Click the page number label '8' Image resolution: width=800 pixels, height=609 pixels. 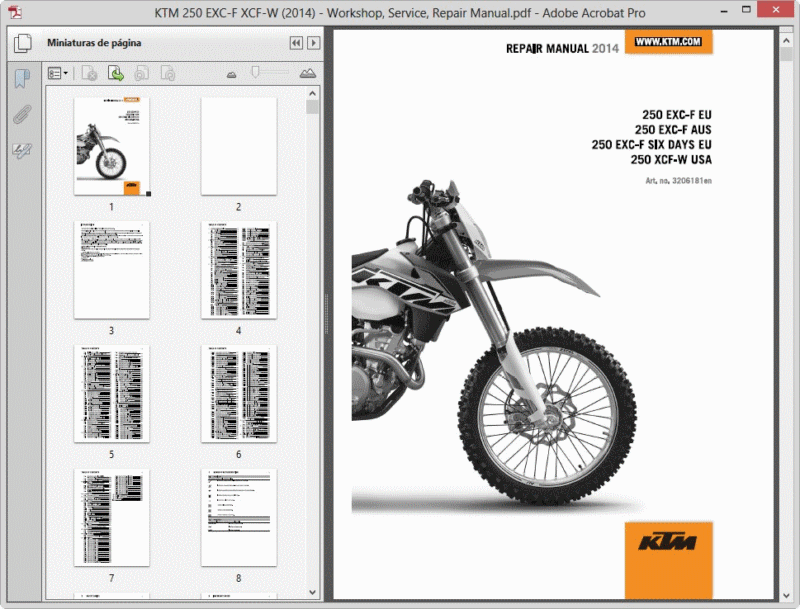(238, 578)
